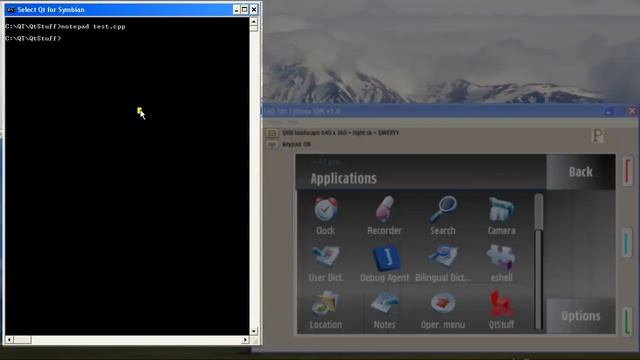The height and width of the screenshot is (360, 640).
Task: Open the Location app
Action: [325, 310]
